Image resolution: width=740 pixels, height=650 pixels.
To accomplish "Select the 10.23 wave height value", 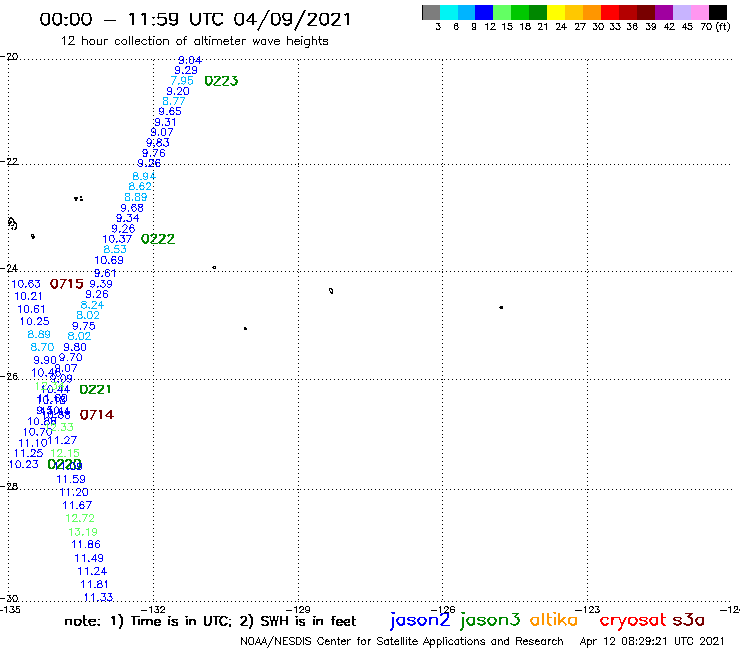I will pos(24,464).
